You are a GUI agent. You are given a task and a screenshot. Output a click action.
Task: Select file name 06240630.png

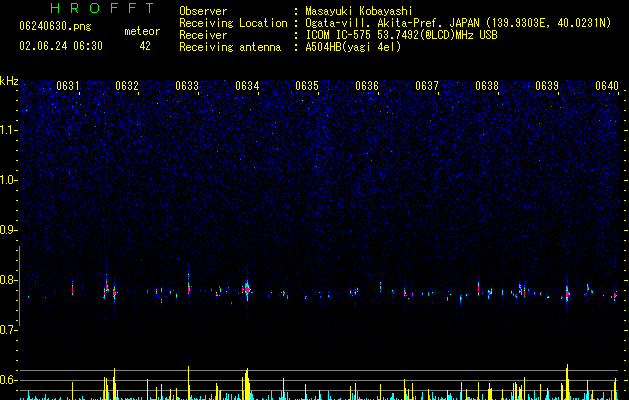tap(55, 26)
